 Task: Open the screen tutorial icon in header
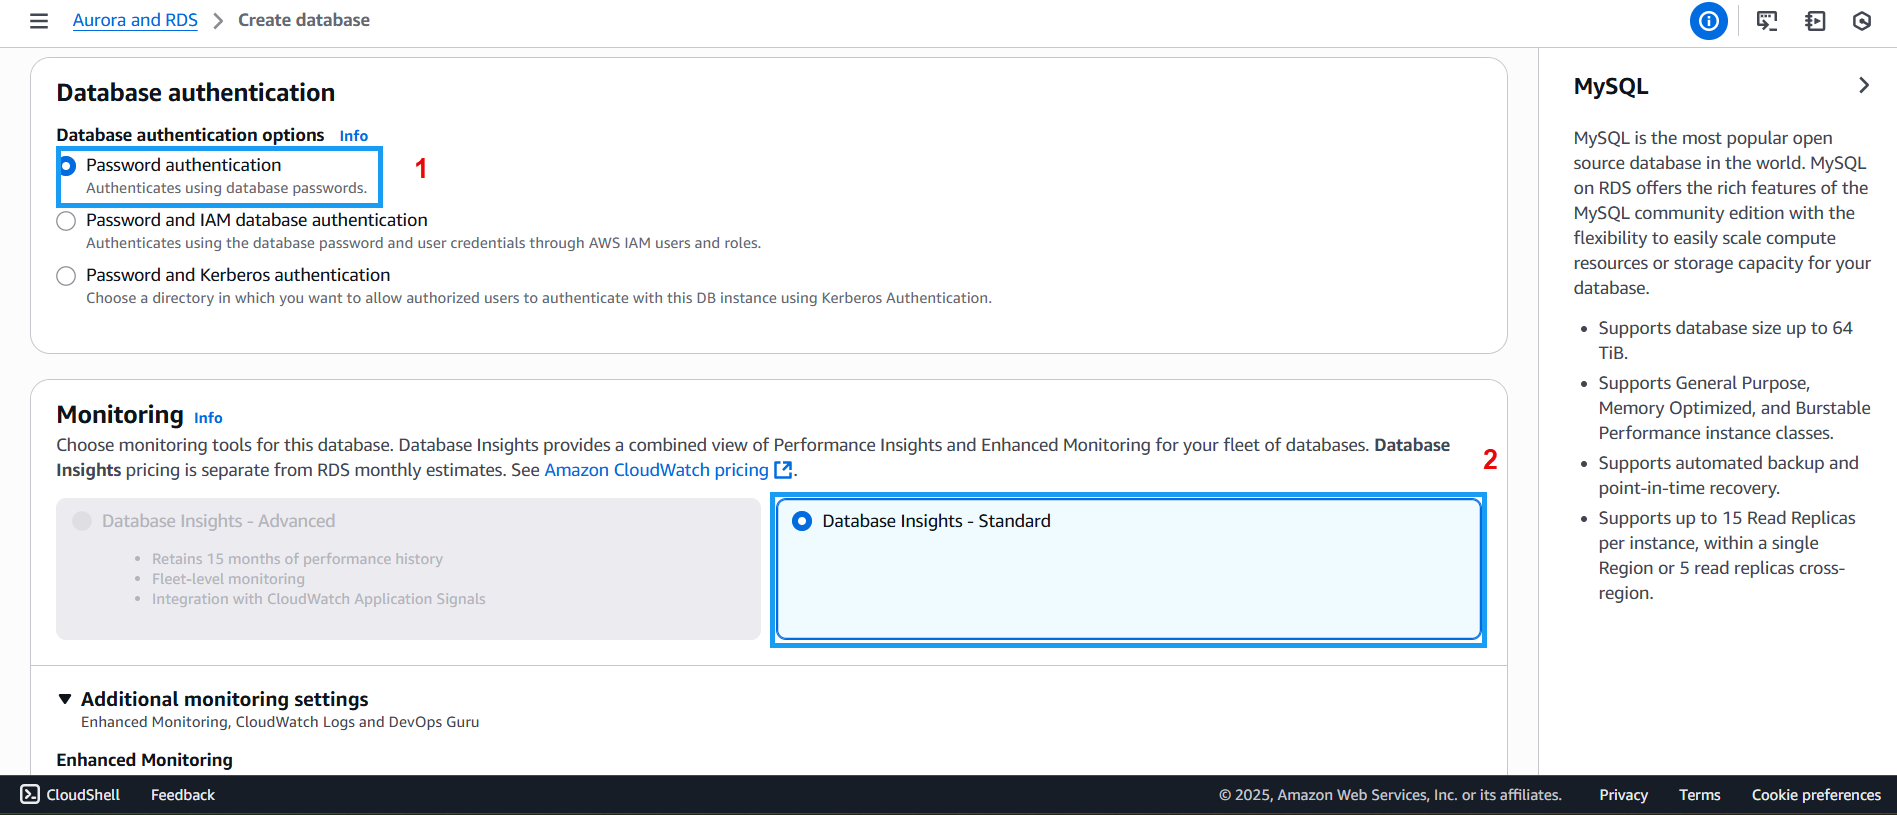[x=1767, y=21]
